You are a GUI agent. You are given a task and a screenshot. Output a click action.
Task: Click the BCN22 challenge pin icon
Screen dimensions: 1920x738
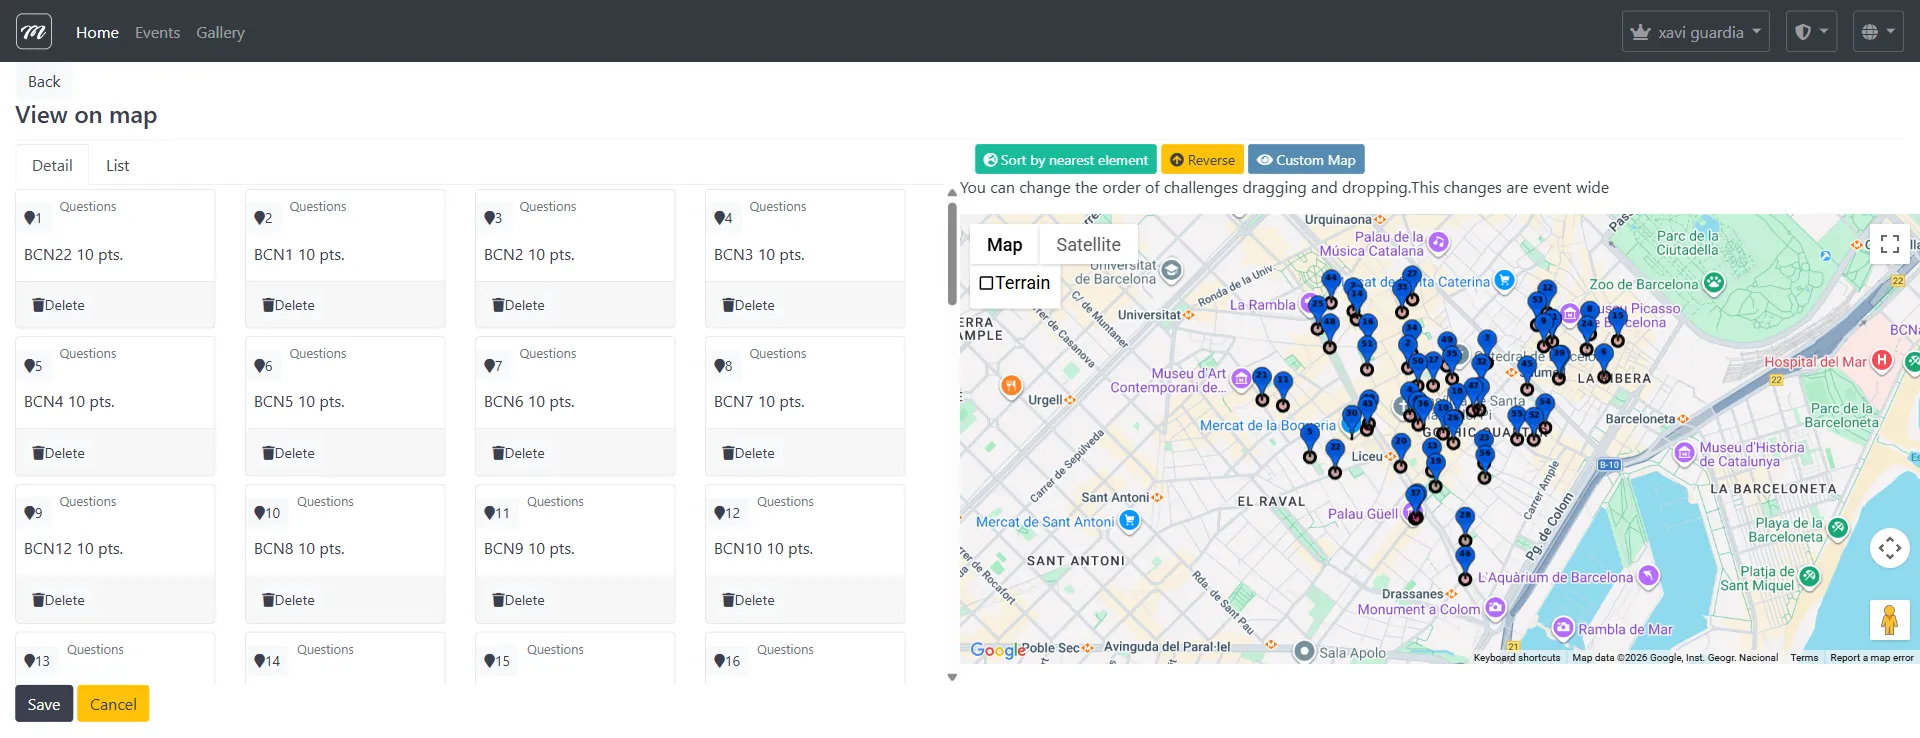[x=30, y=218]
